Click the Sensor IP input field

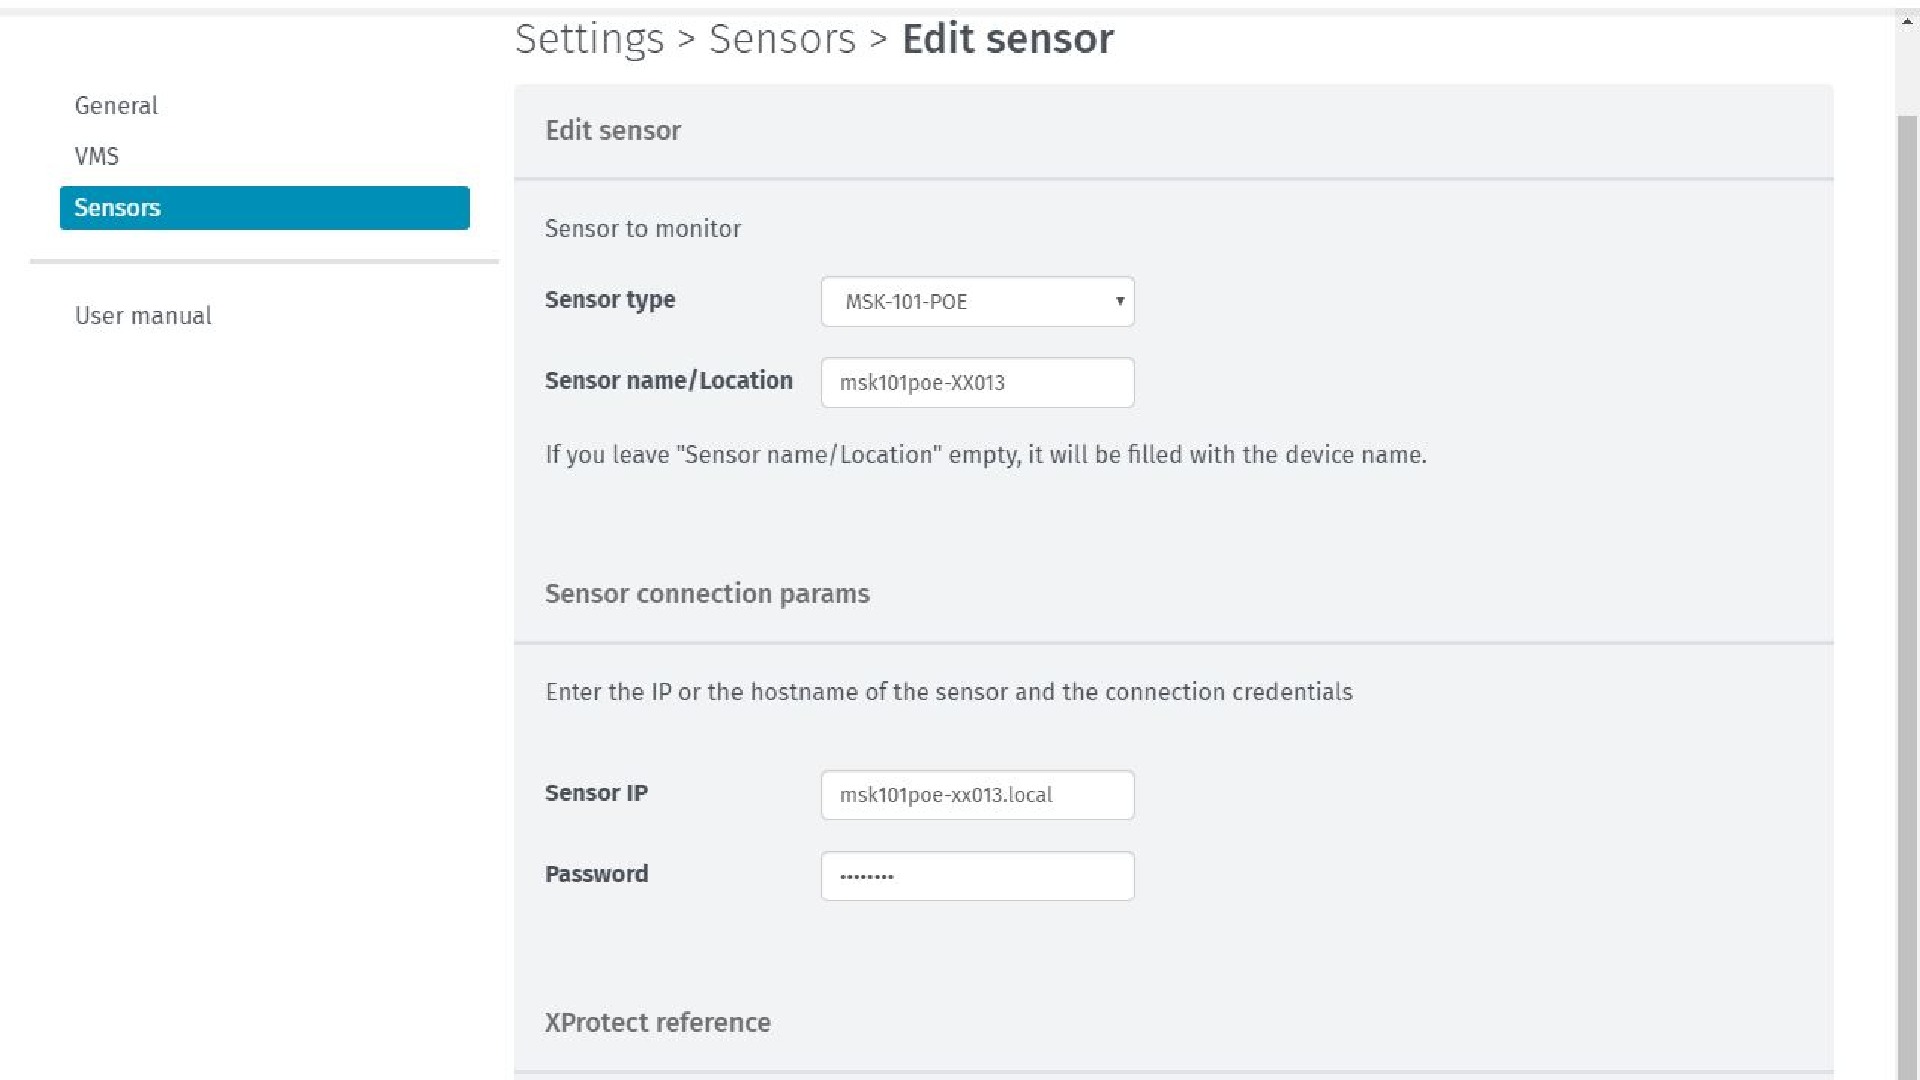tap(977, 795)
